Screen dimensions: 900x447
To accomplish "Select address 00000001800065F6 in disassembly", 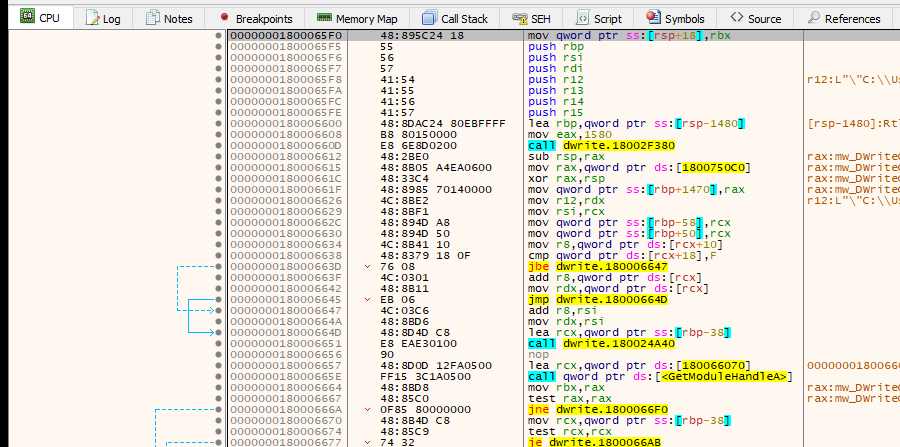I will [286, 57].
